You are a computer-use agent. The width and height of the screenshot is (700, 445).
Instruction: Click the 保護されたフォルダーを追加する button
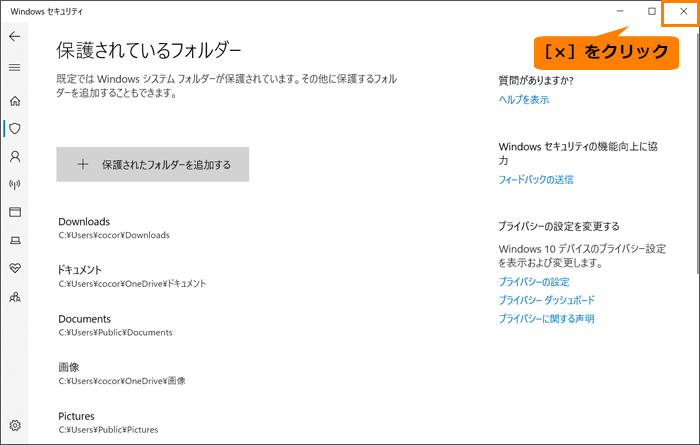(x=153, y=164)
